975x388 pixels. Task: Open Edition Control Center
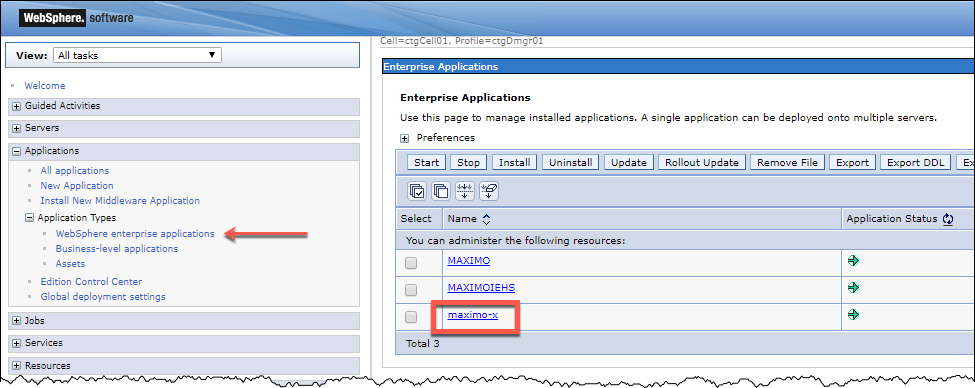tap(91, 282)
